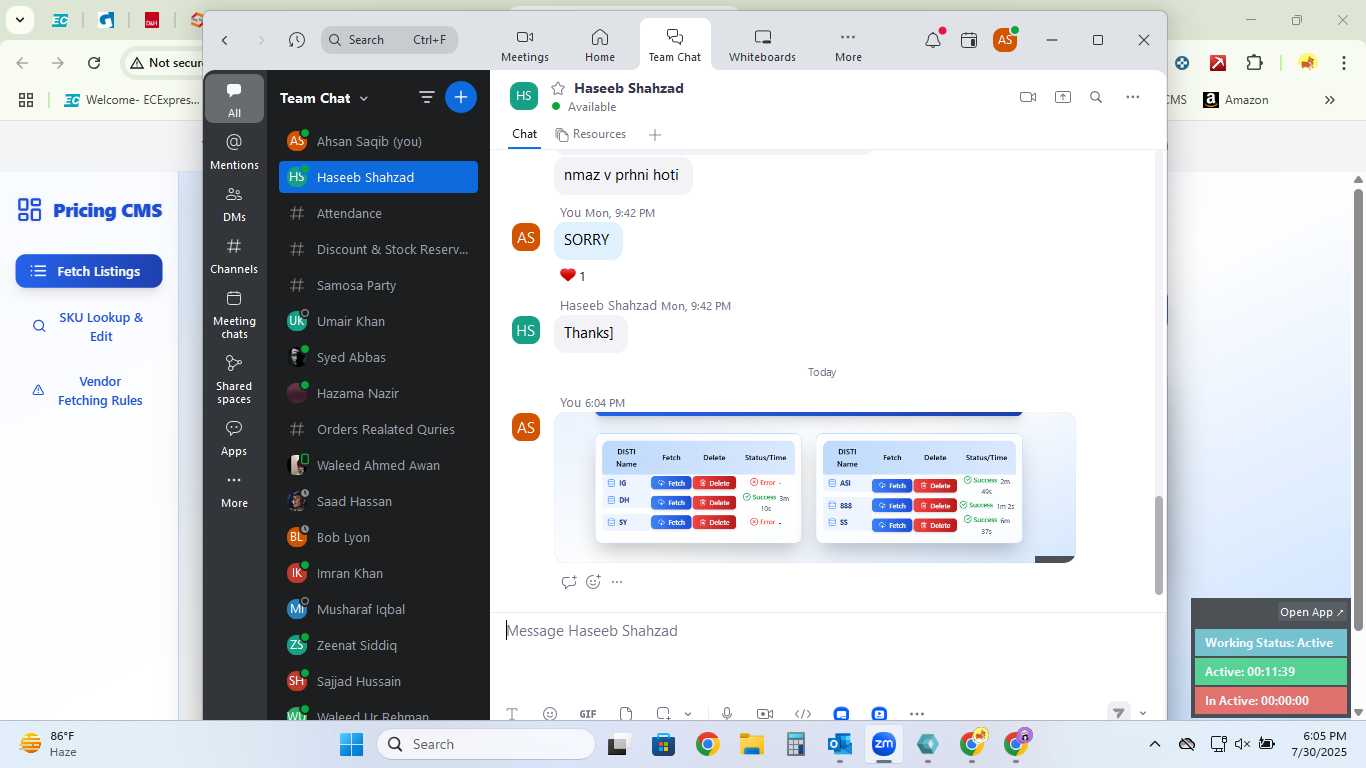Open the More tab in Zoom's top bar
Screen dimensions: 1366x768
point(848,45)
